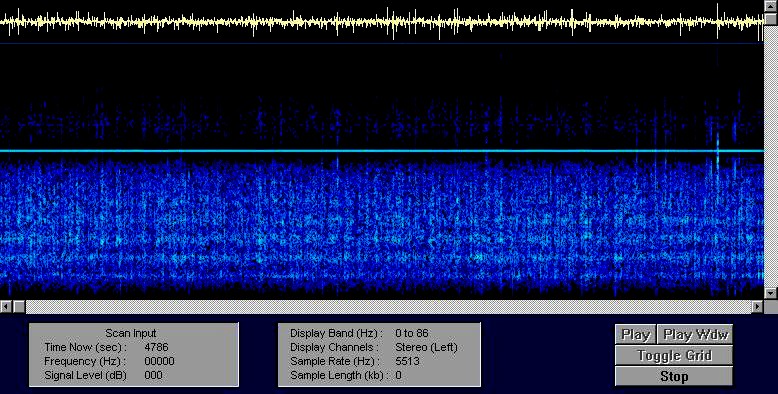Click the bright cyan horizontal line in spectrogram
Viewport: 778px width, 394px height.
[382, 150]
